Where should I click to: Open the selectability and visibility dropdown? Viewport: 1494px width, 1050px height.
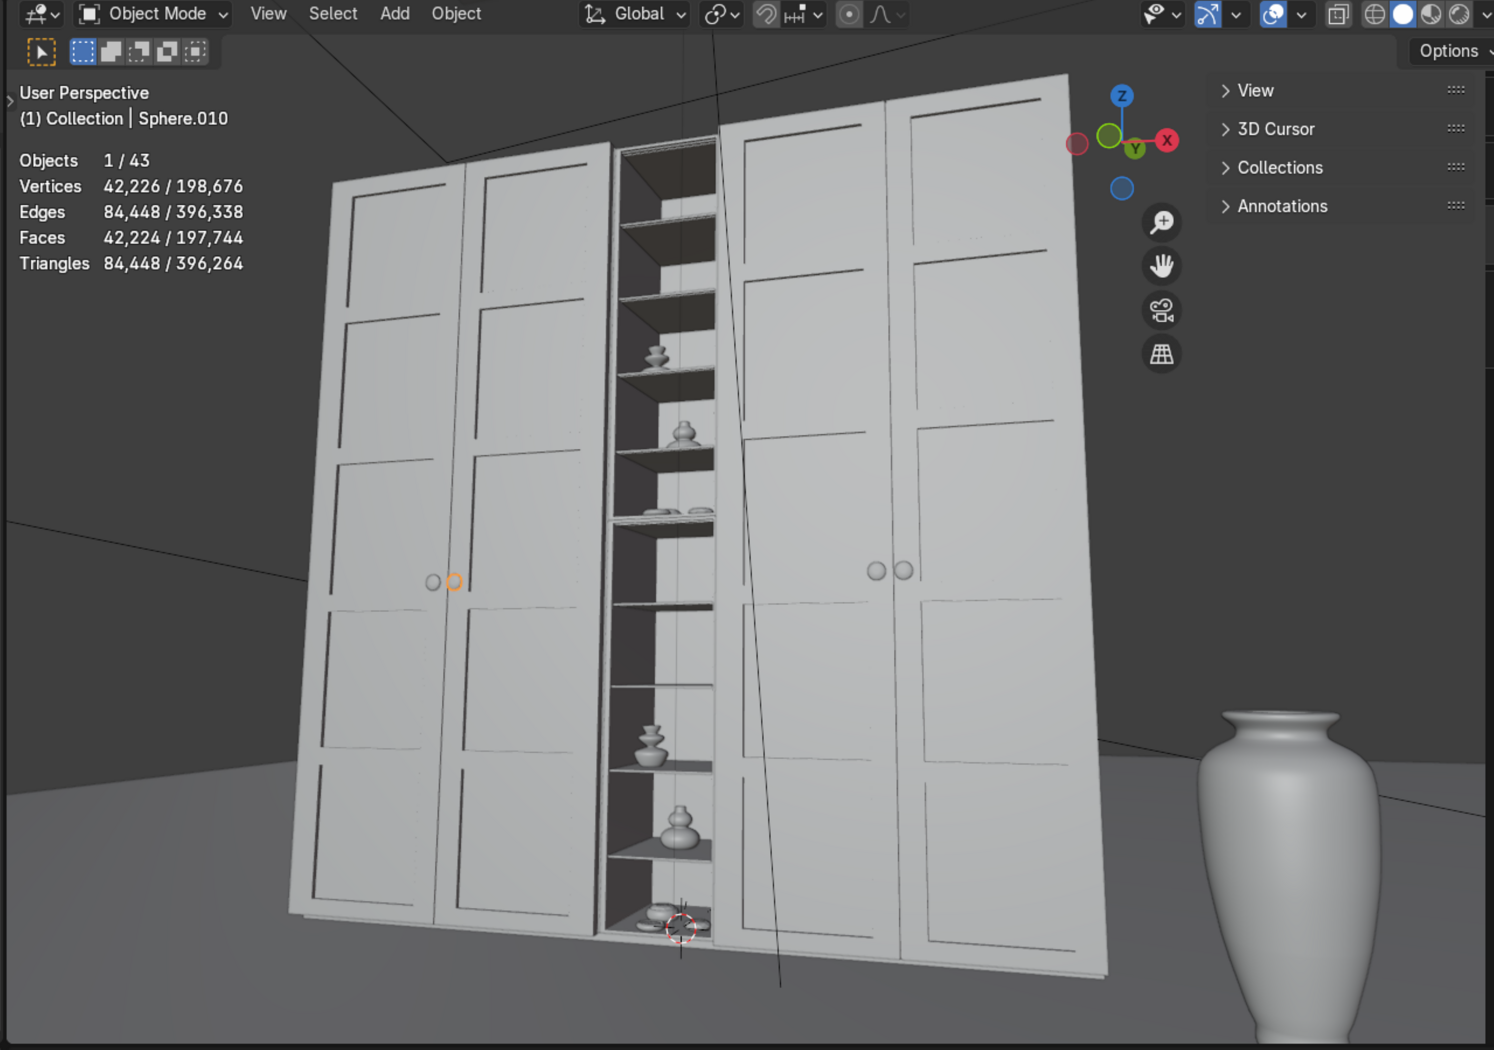1163,14
